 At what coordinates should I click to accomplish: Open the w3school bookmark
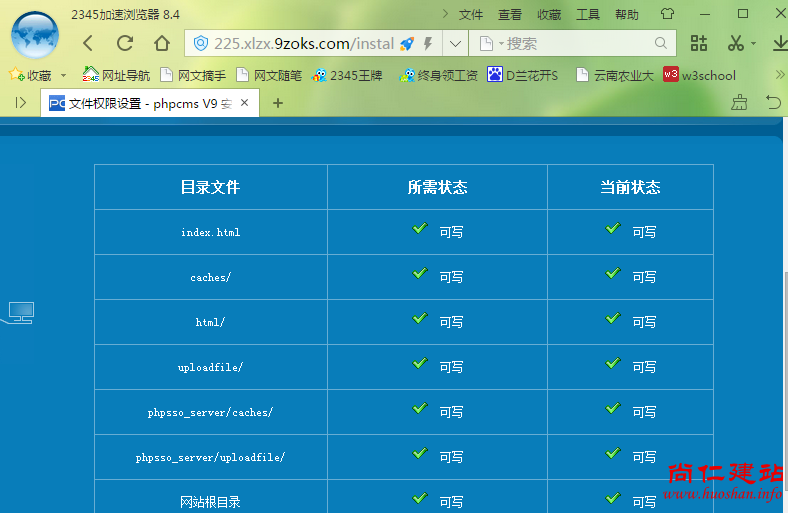(700, 75)
